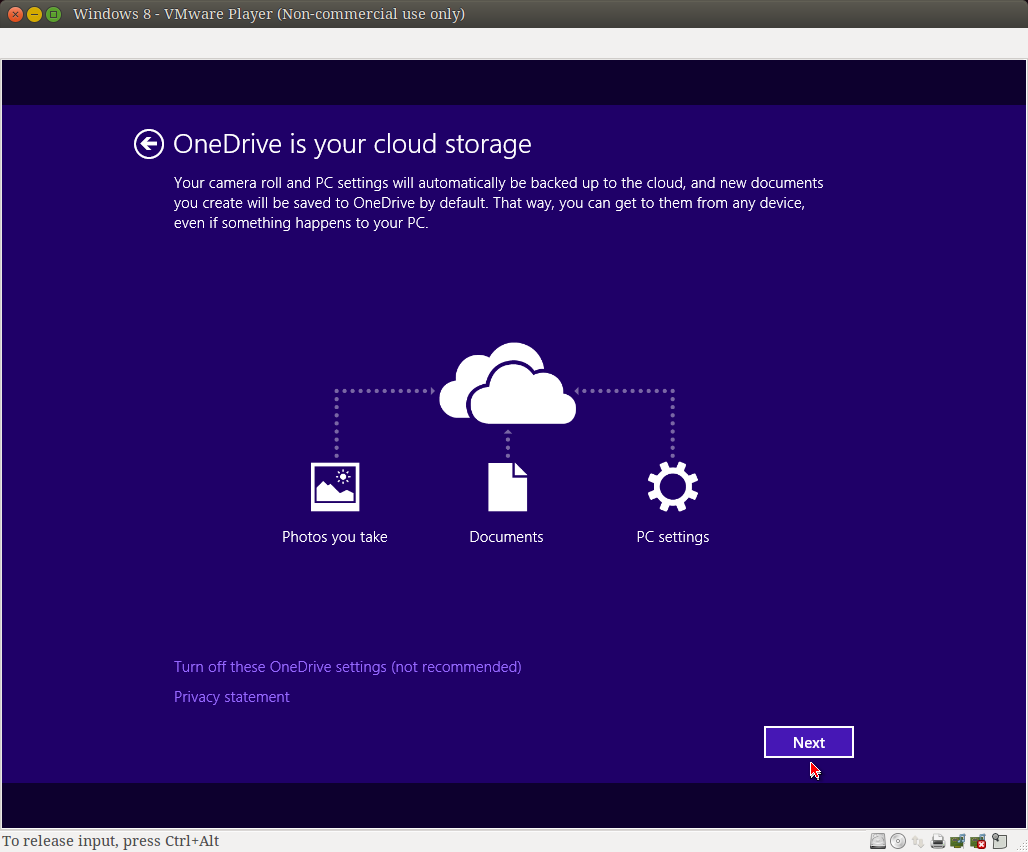
Task: Click VMware hard disk status icon
Action: [x=878, y=841]
